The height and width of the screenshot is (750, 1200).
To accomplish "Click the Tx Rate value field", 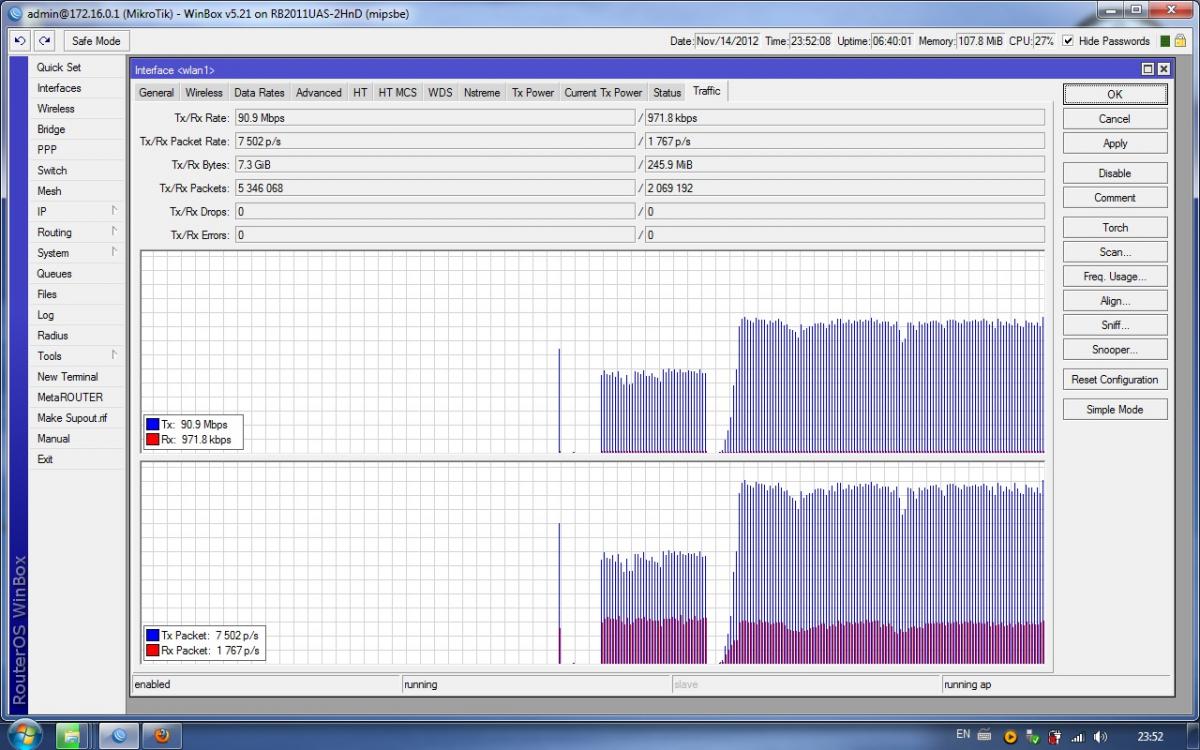I will click(x=434, y=118).
